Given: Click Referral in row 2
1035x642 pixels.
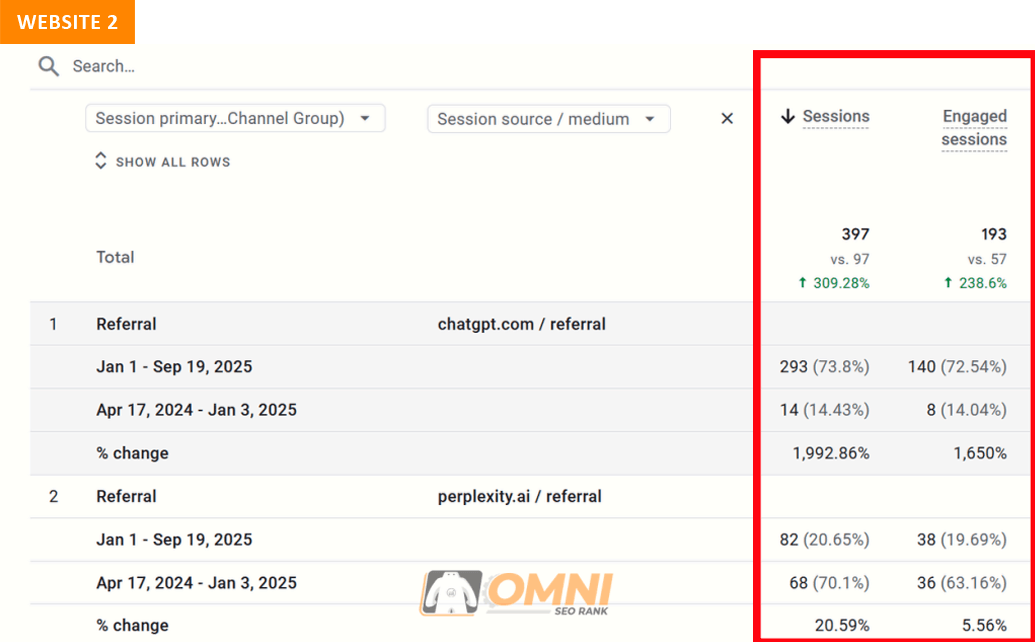Looking at the screenshot, I should coord(126,496).
